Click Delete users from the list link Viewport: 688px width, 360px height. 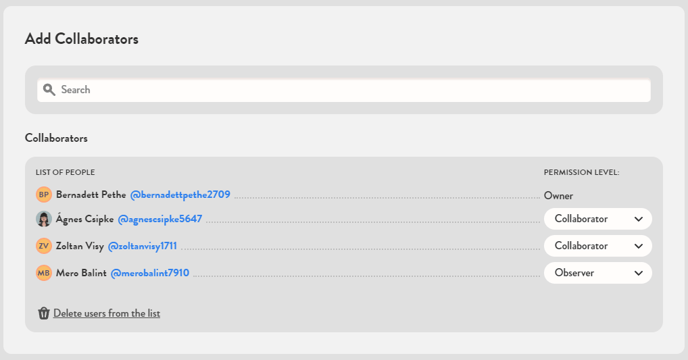tap(107, 313)
